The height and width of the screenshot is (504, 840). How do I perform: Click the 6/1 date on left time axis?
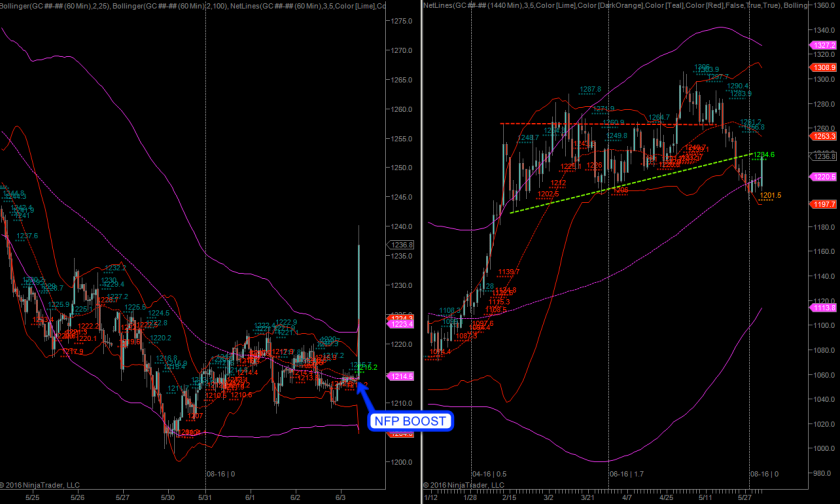(x=250, y=498)
